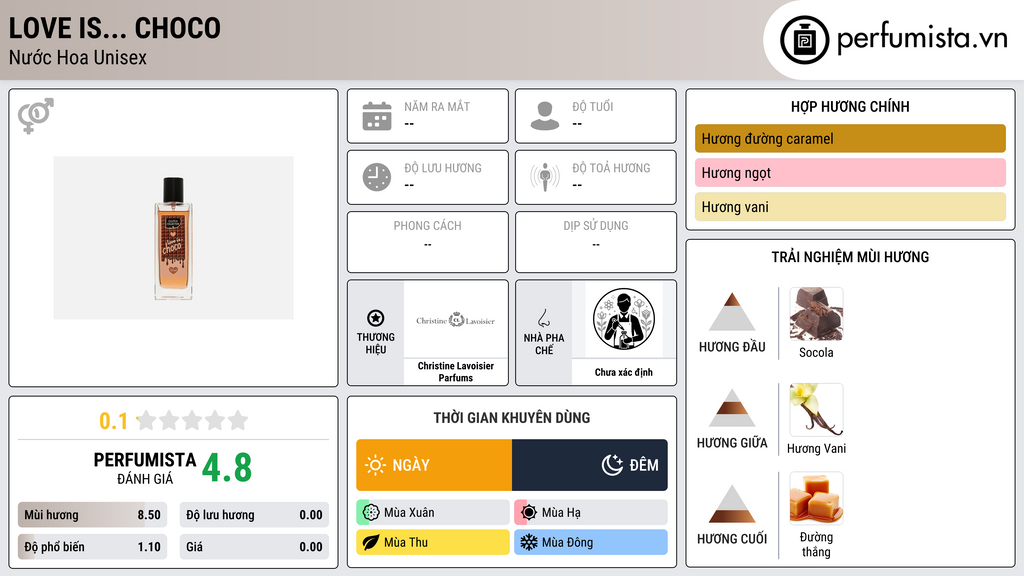Click the Hương giữa pyramid icon
Screen dimensions: 1024x576
pos(731,408)
